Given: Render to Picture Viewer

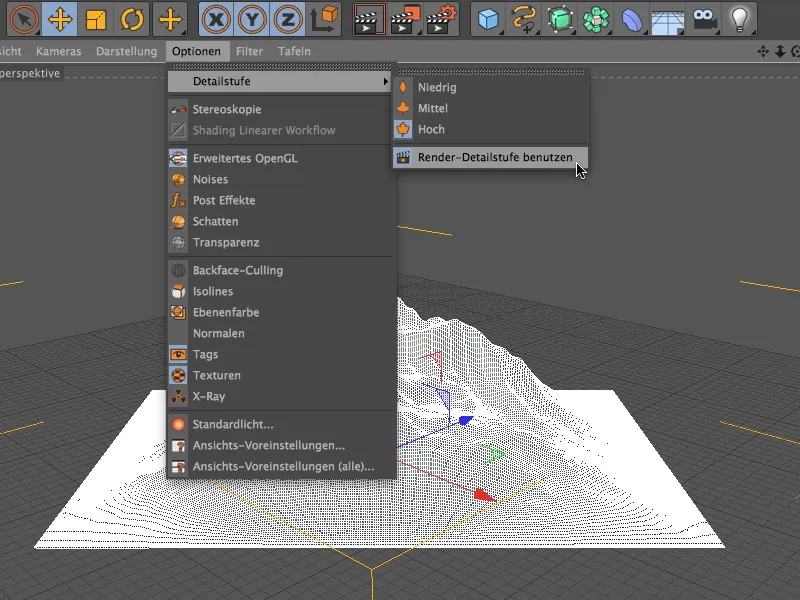Looking at the screenshot, I should pos(405,19).
